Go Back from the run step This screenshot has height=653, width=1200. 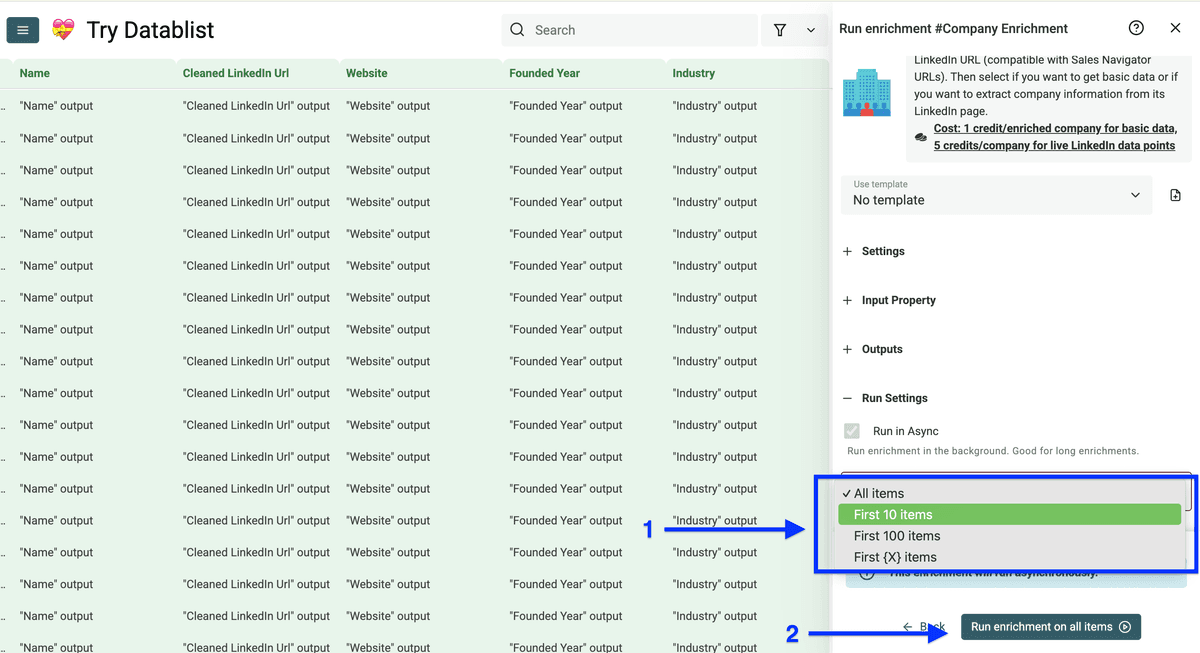924,627
